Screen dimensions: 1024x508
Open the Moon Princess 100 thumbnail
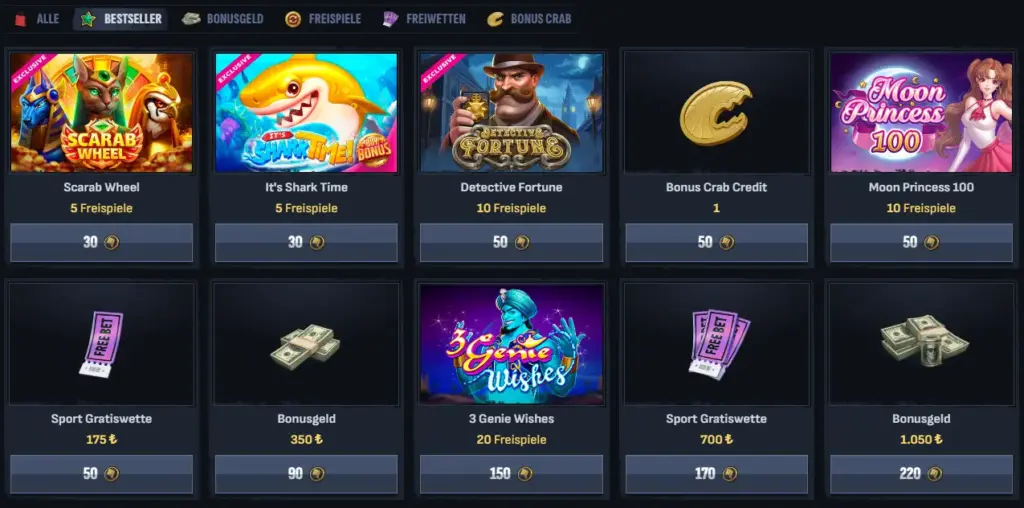point(921,112)
